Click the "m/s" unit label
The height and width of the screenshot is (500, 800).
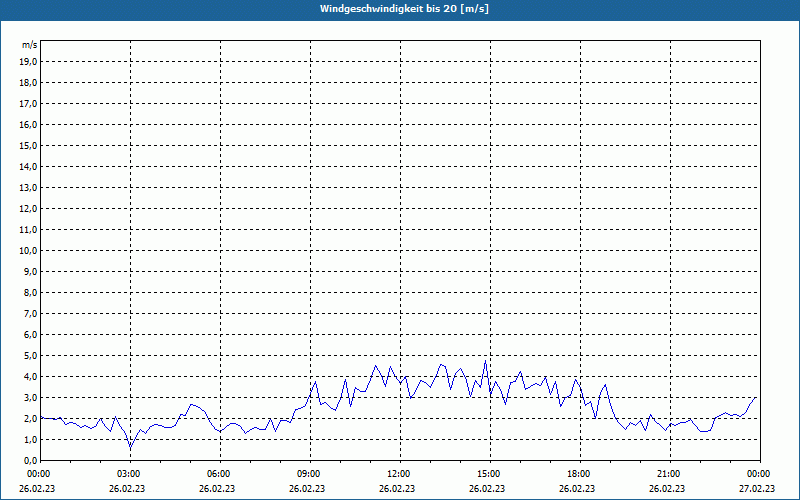[x=30, y=45]
